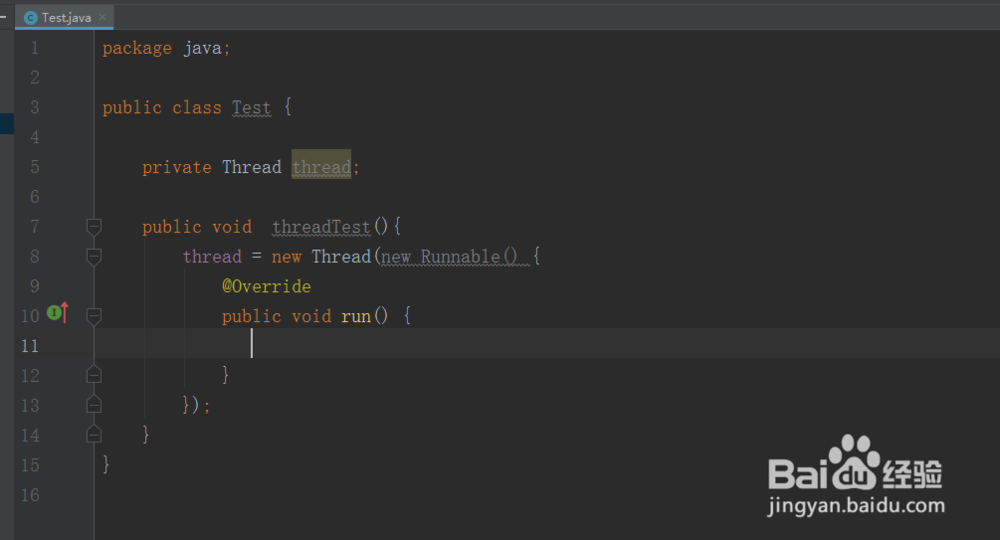Select the Test.java editor tab
Image resolution: width=1000 pixels, height=540 pixels.
(64, 17)
